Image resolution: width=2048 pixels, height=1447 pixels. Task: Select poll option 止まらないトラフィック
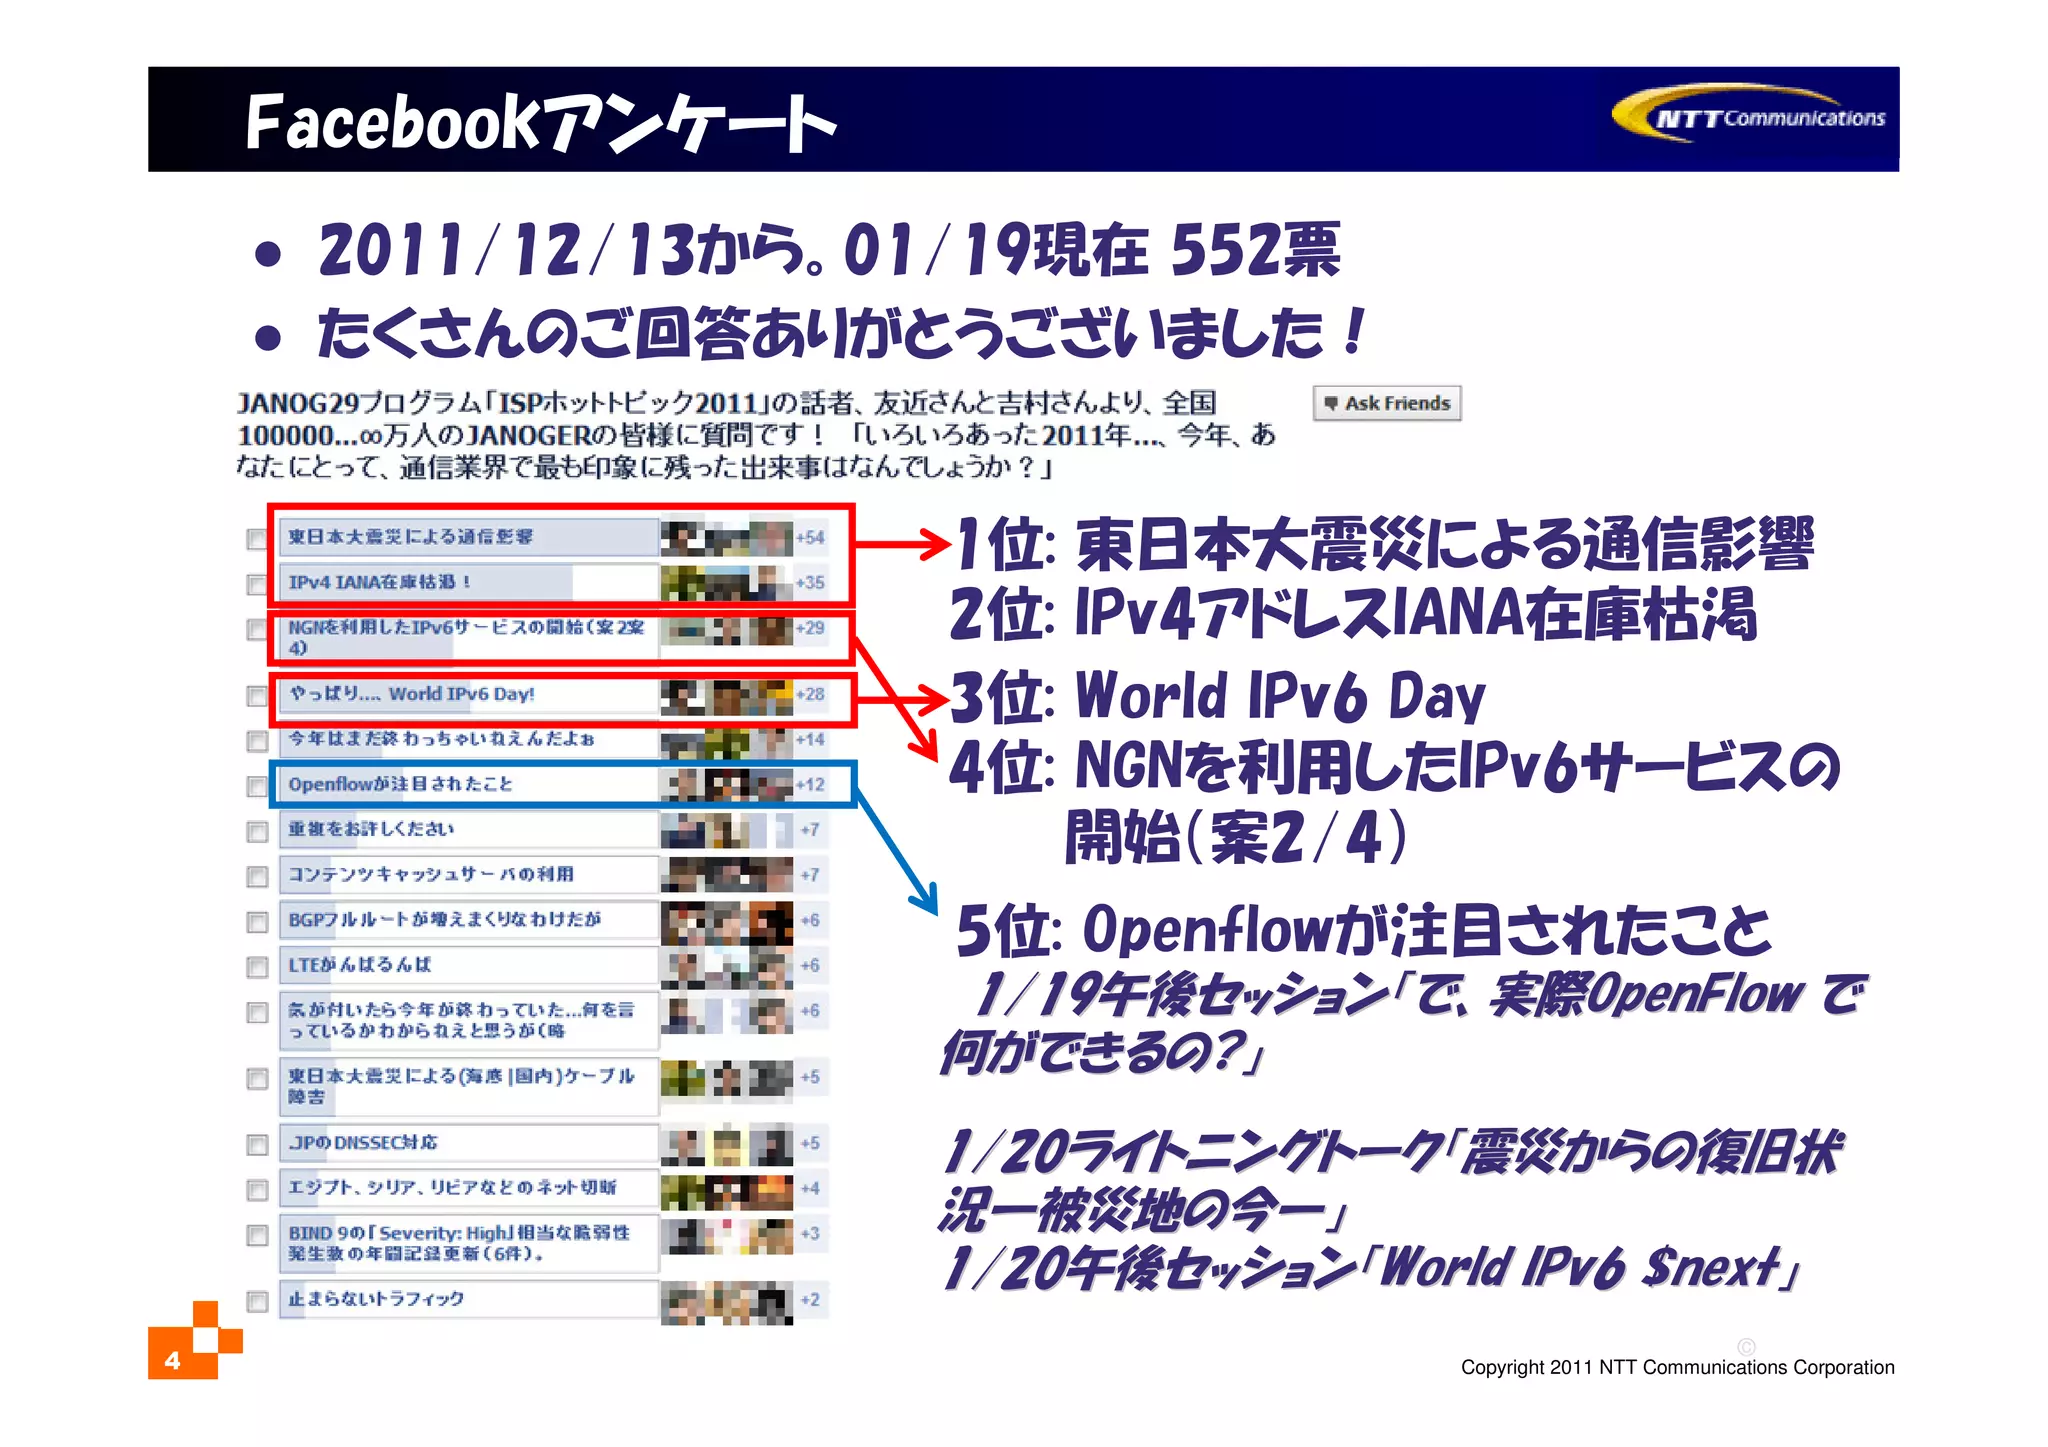[x=468, y=1299]
